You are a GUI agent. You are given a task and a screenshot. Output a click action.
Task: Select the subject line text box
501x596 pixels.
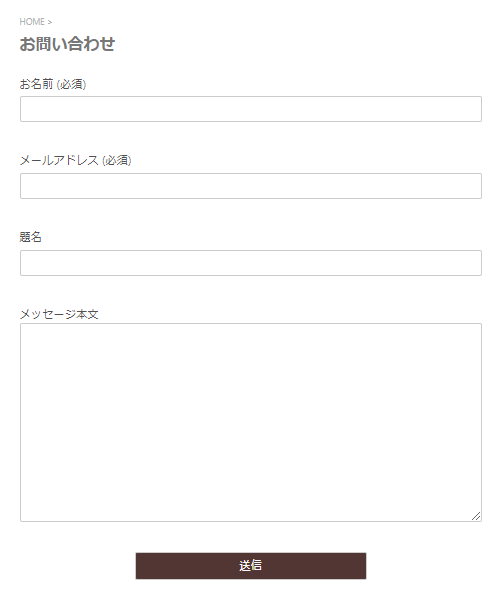251,263
